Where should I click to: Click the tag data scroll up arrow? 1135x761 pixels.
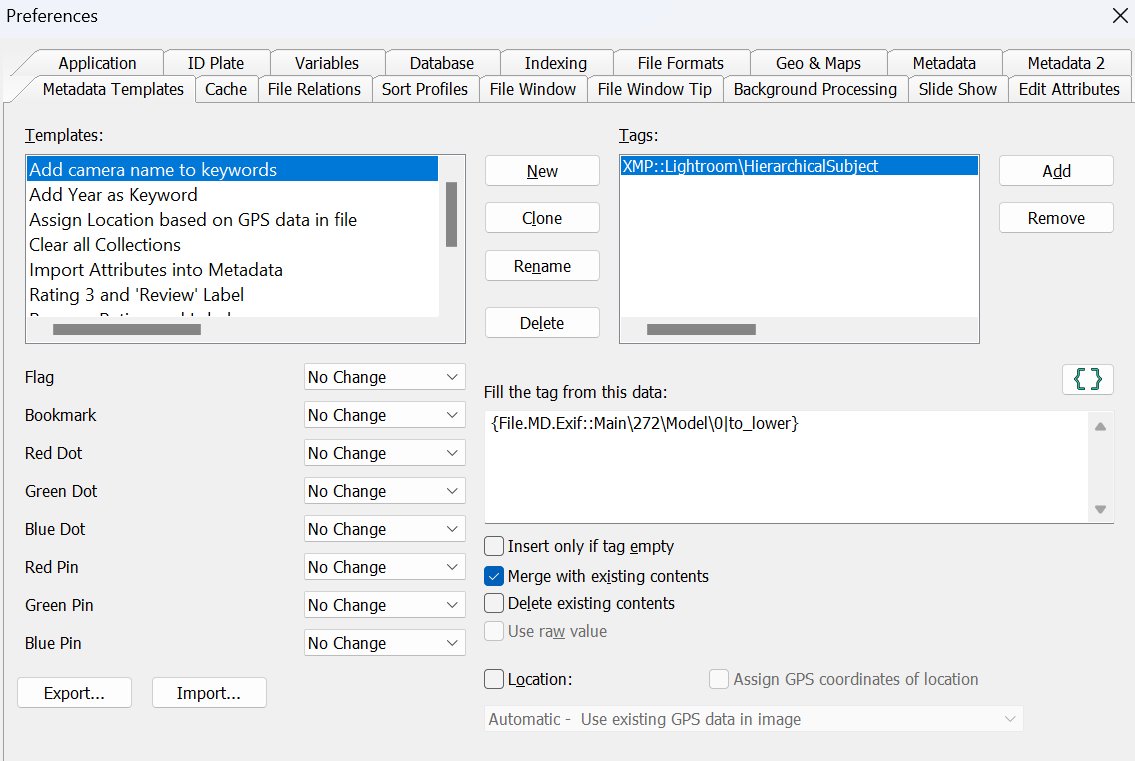coord(1100,426)
